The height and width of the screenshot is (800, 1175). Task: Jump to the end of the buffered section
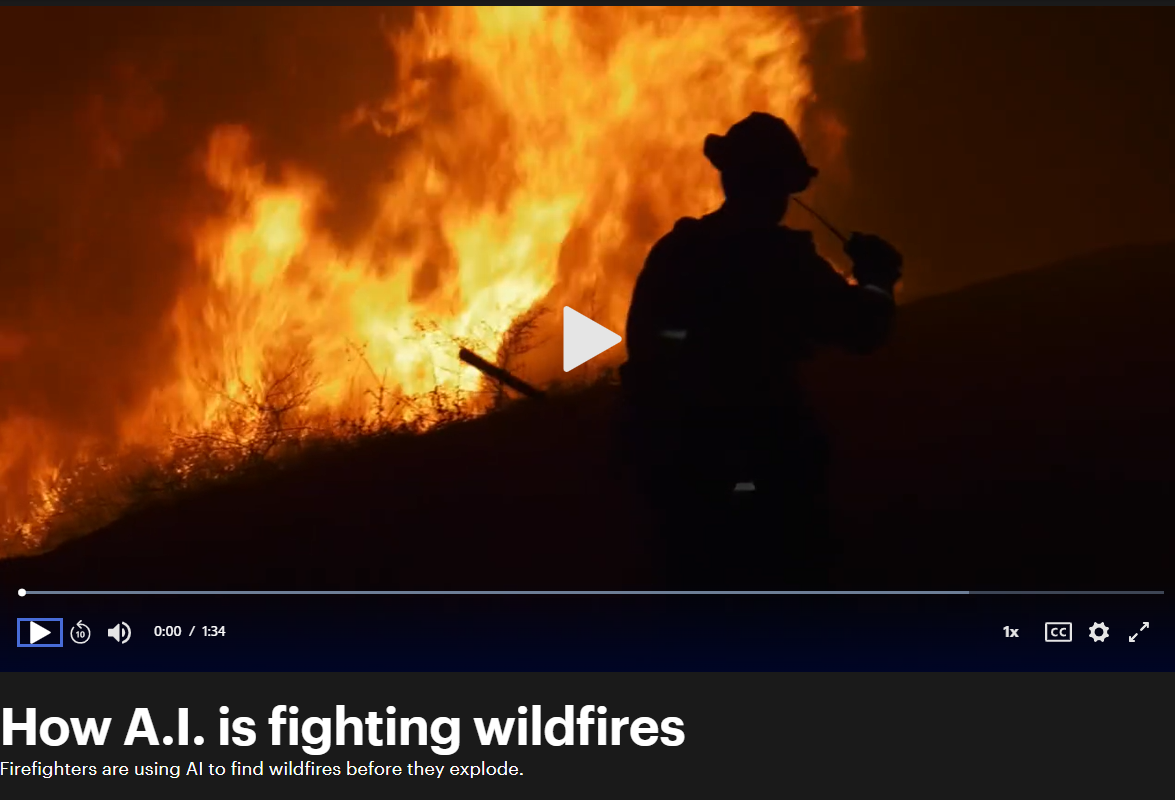tap(967, 593)
